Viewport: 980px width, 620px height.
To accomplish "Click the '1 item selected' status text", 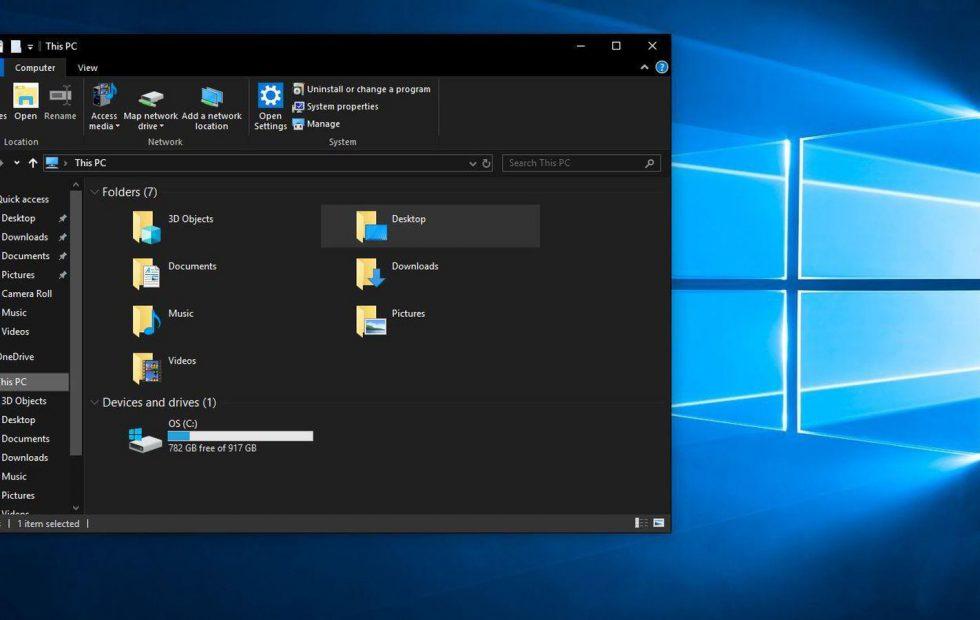I will point(48,524).
